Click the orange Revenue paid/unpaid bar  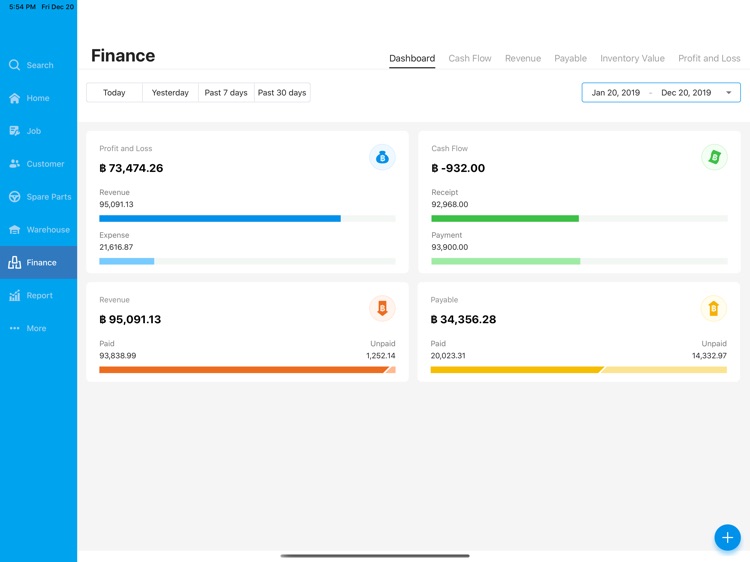pyautogui.click(x=247, y=370)
